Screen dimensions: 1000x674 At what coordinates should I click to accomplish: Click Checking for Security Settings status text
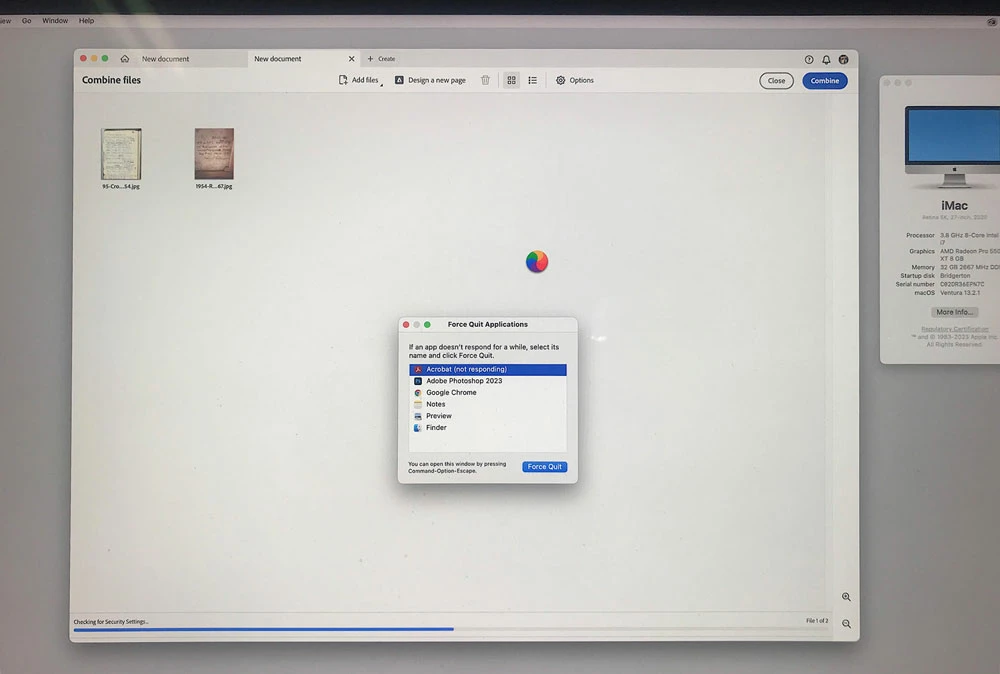tap(111, 622)
